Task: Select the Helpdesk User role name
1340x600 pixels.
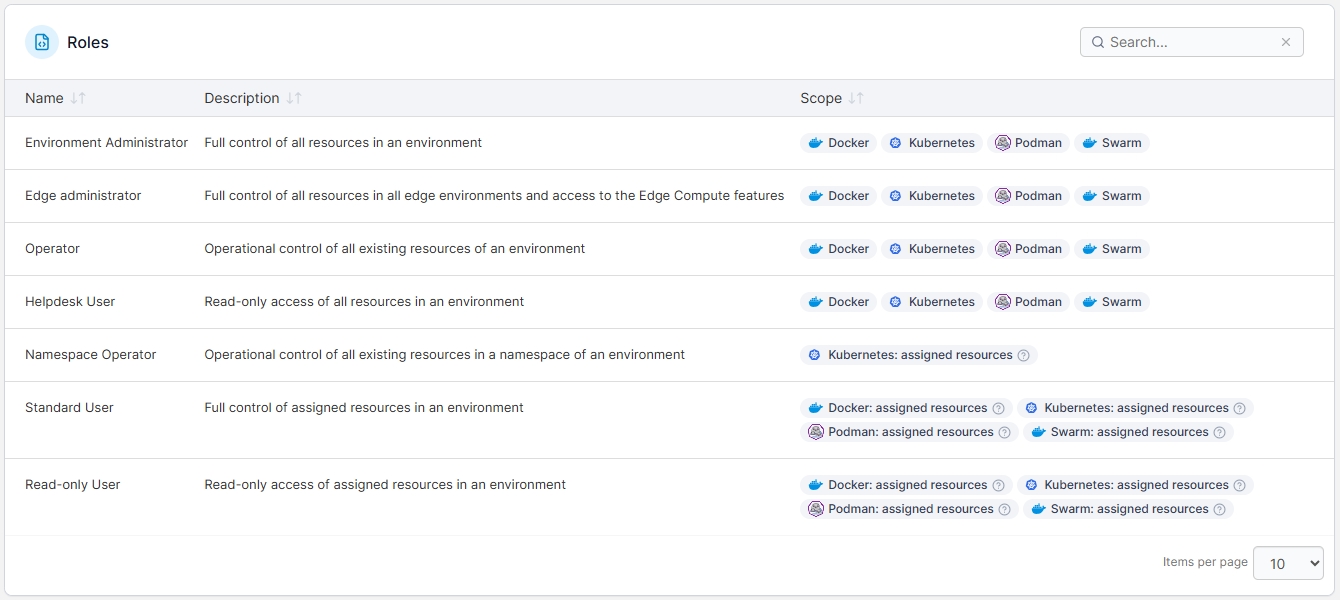Action: (70, 302)
